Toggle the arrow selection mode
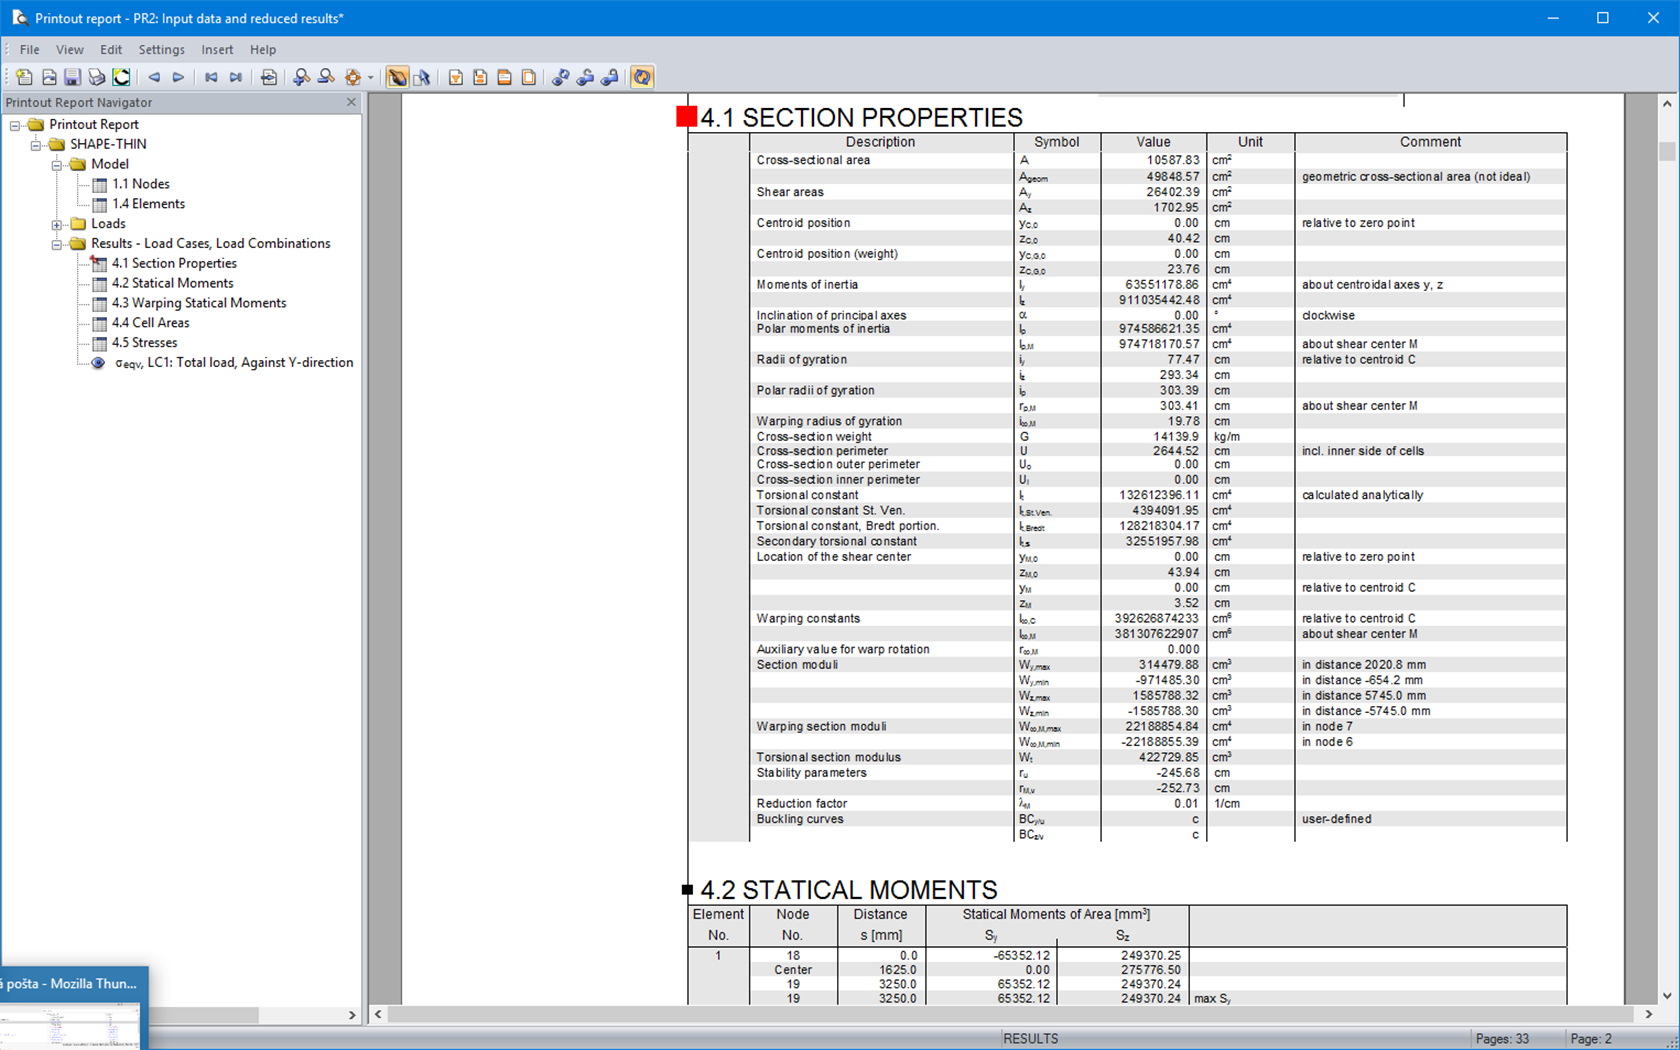 tap(422, 77)
